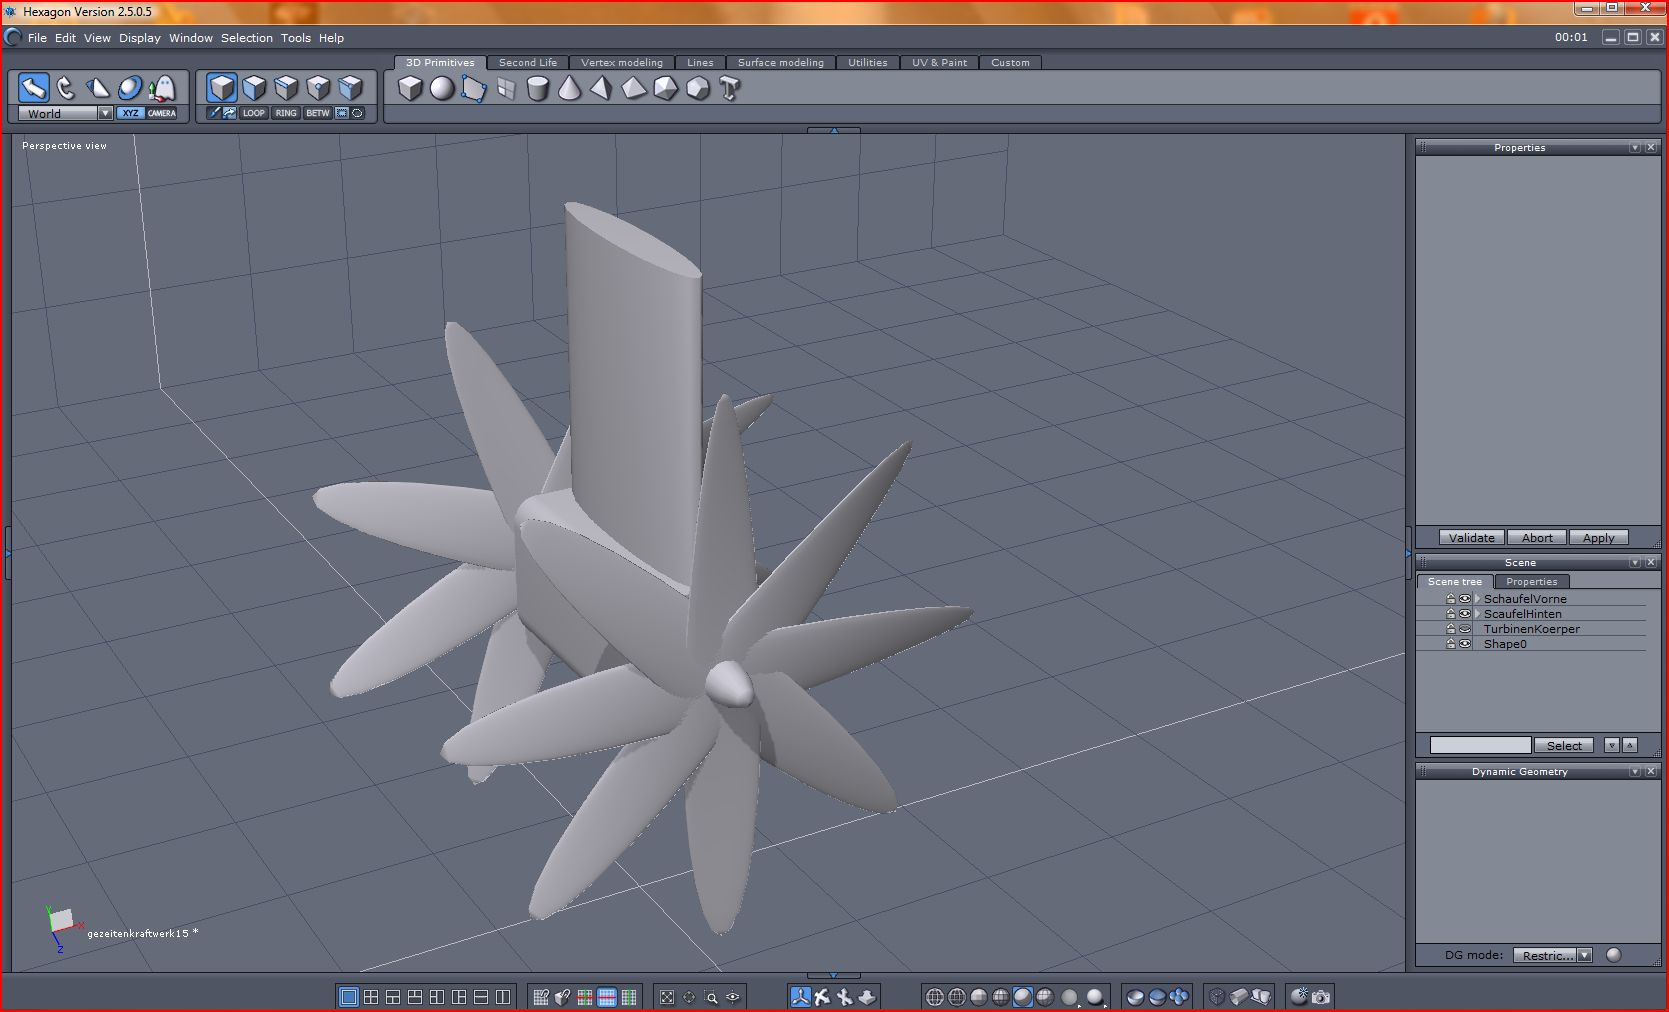The image size is (1669, 1012).
Task: Click the Select button in Scene panel
Action: tap(1565, 746)
